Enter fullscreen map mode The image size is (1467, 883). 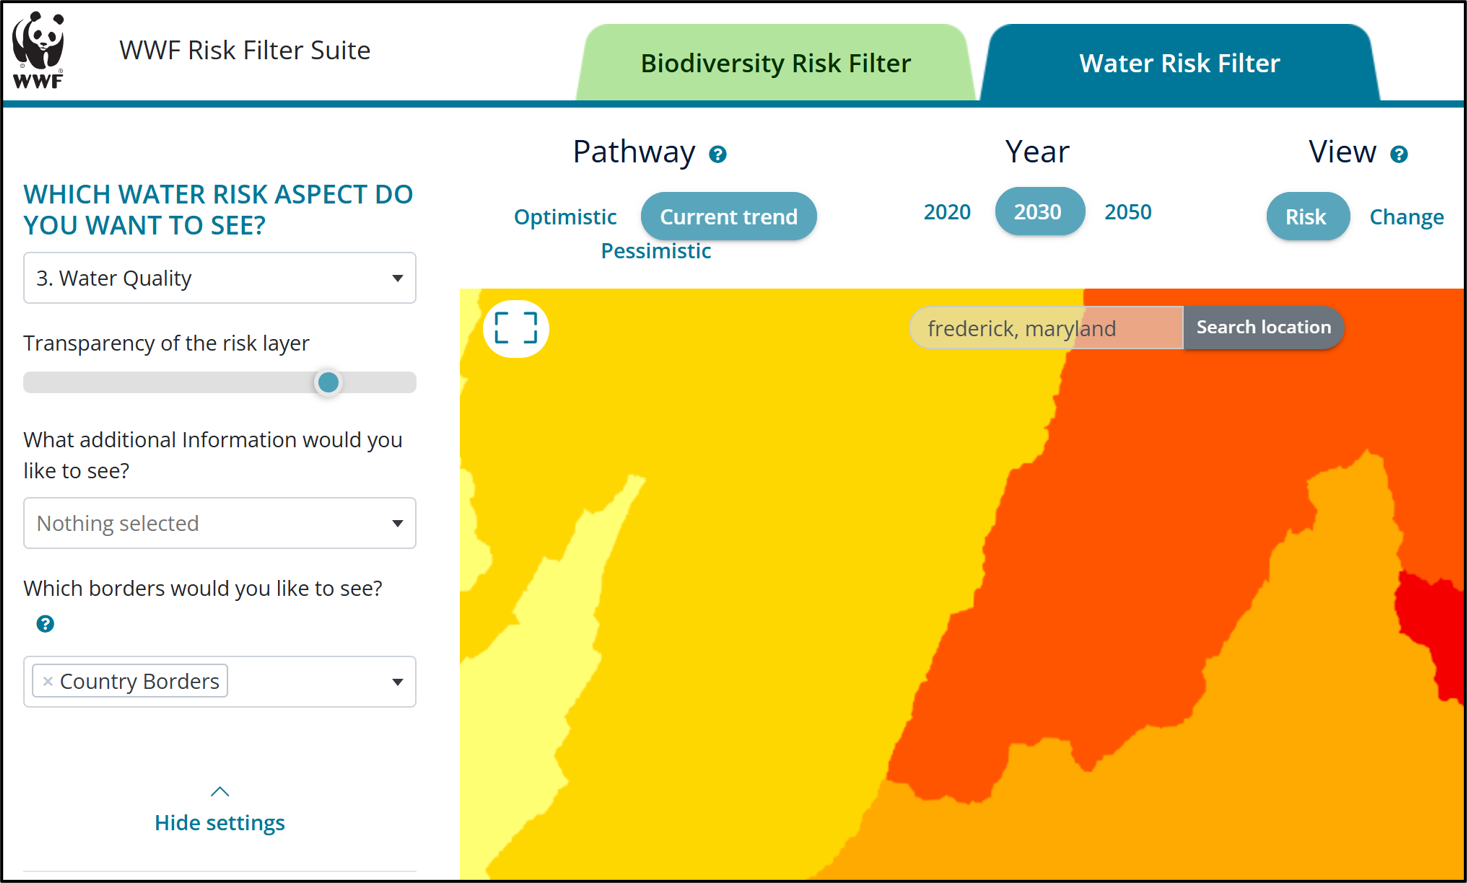coord(516,328)
